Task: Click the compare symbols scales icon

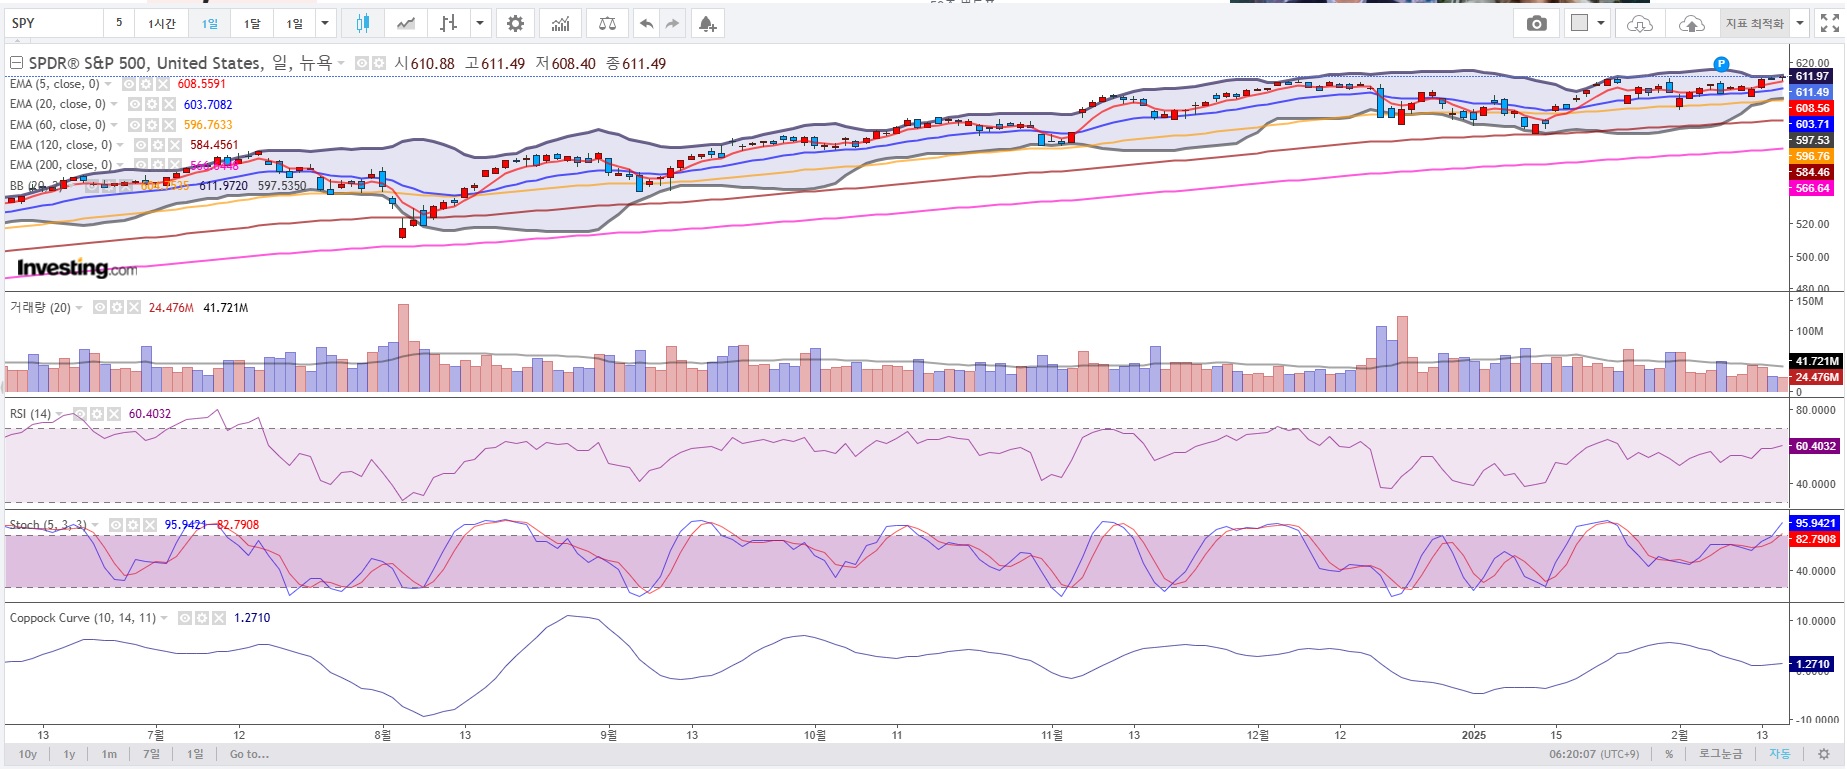Action: tap(607, 23)
